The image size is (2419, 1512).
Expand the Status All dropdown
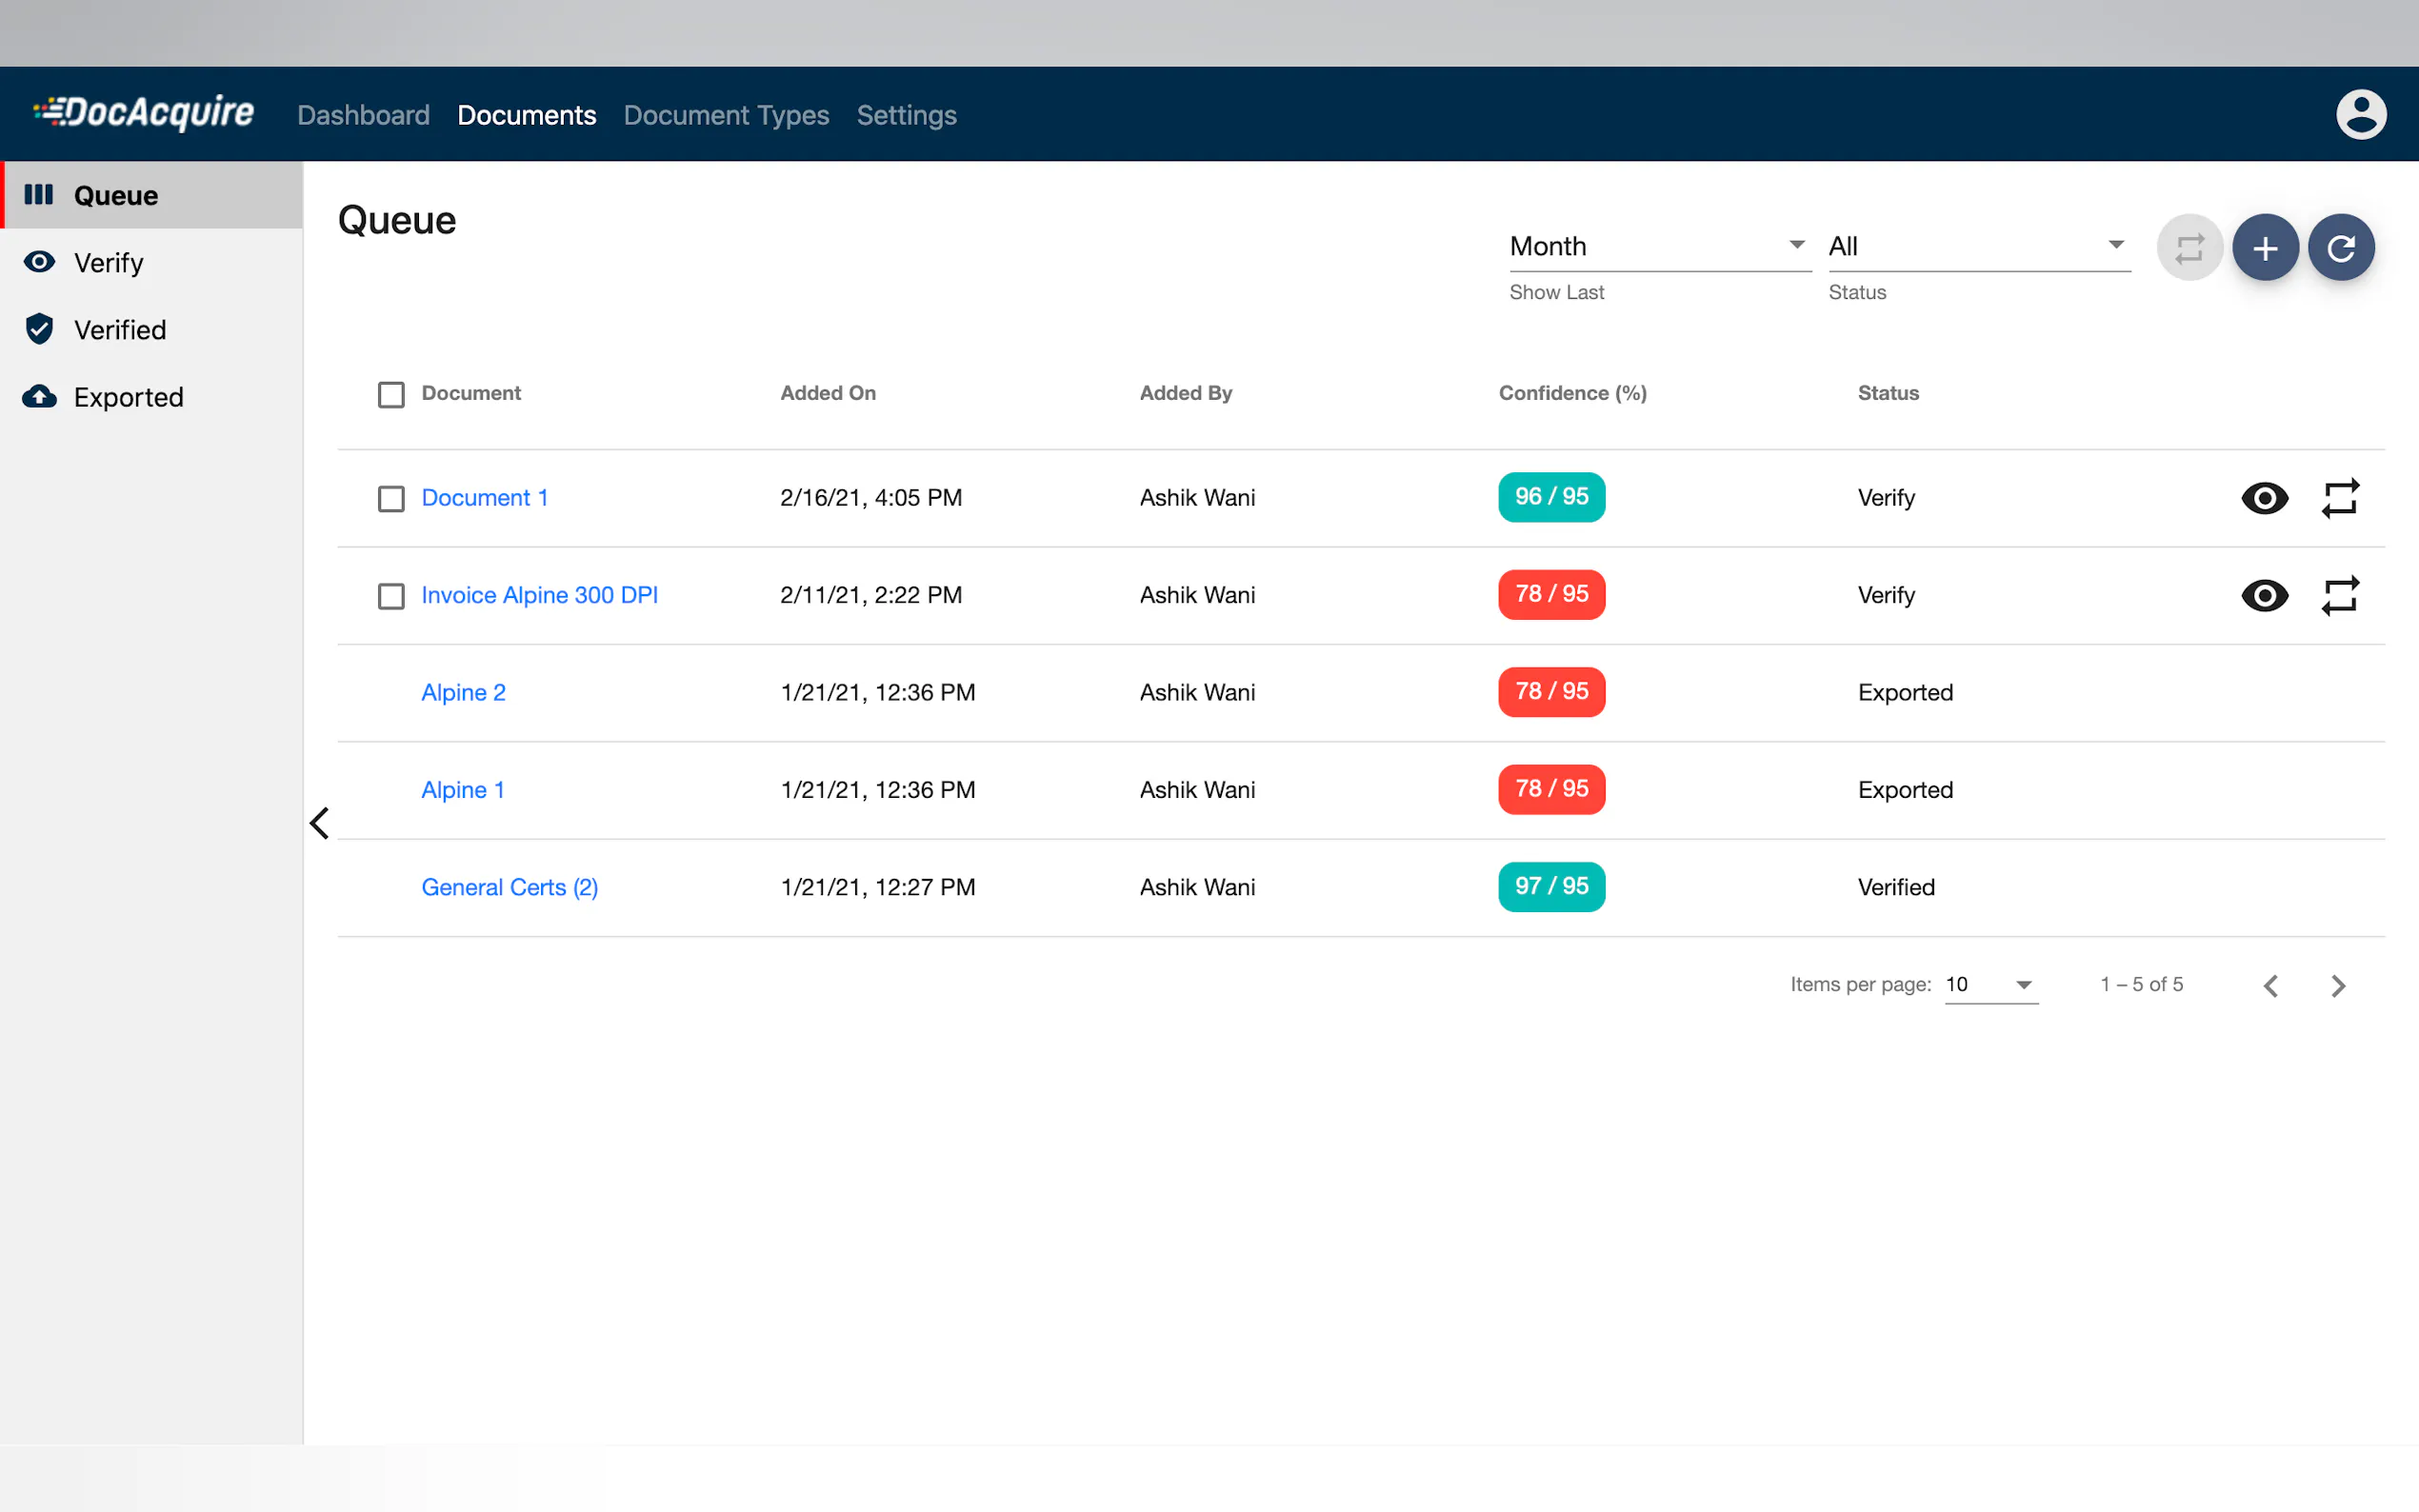[x=1977, y=246]
